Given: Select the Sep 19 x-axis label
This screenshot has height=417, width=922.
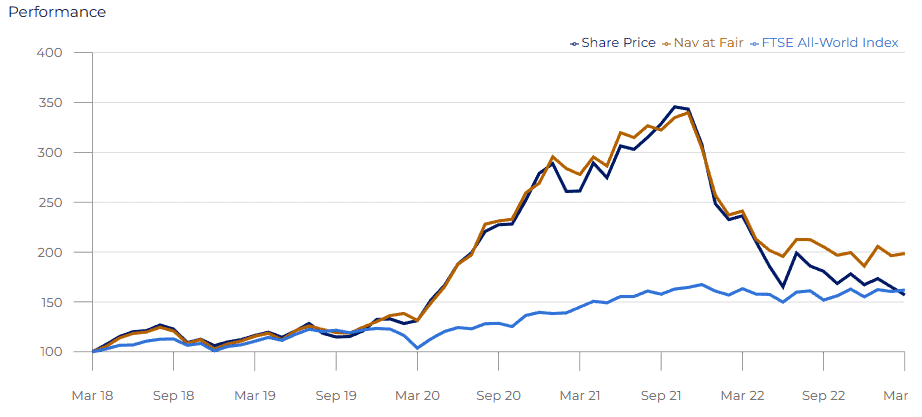Looking at the screenshot, I should click(336, 395).
